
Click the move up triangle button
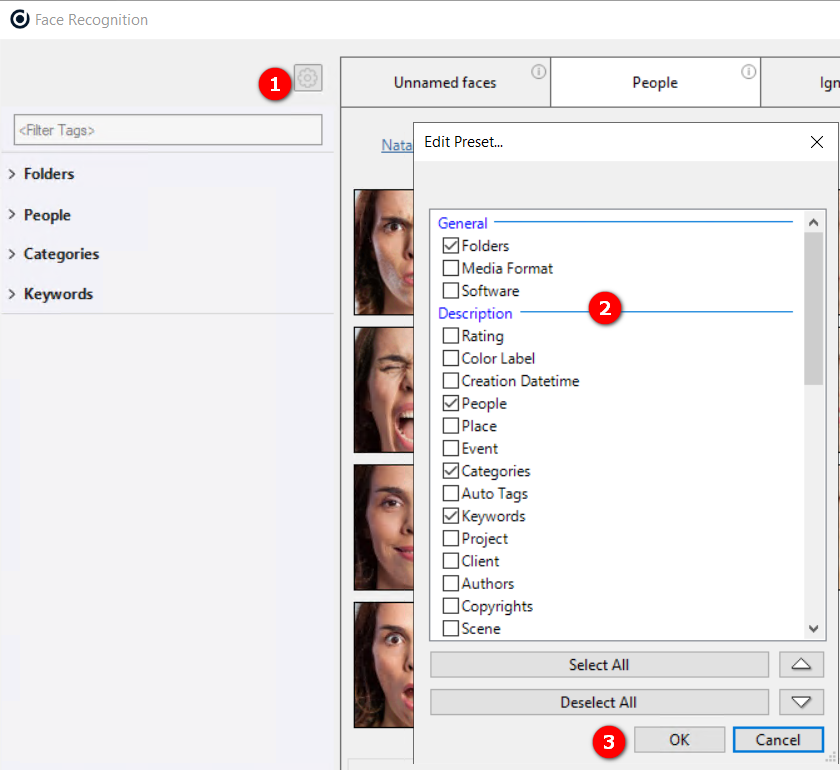click(800, 664)
